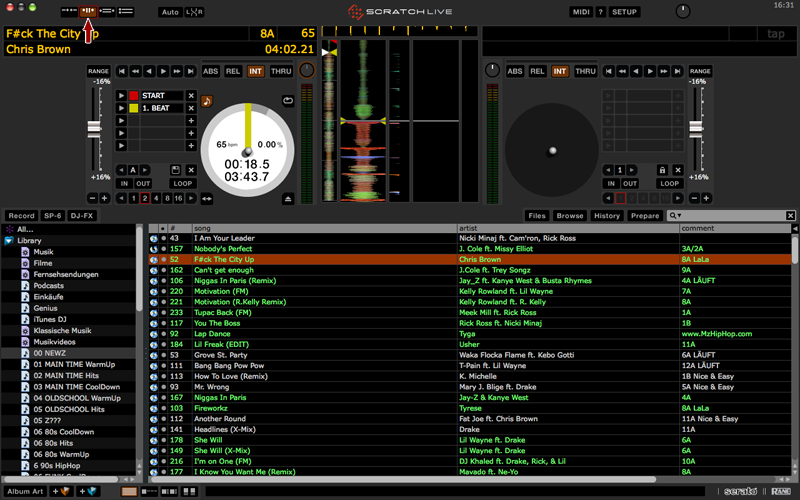Click the left deck RANGE selector
The image size is (800, 500).
click(x=98, y=72)
